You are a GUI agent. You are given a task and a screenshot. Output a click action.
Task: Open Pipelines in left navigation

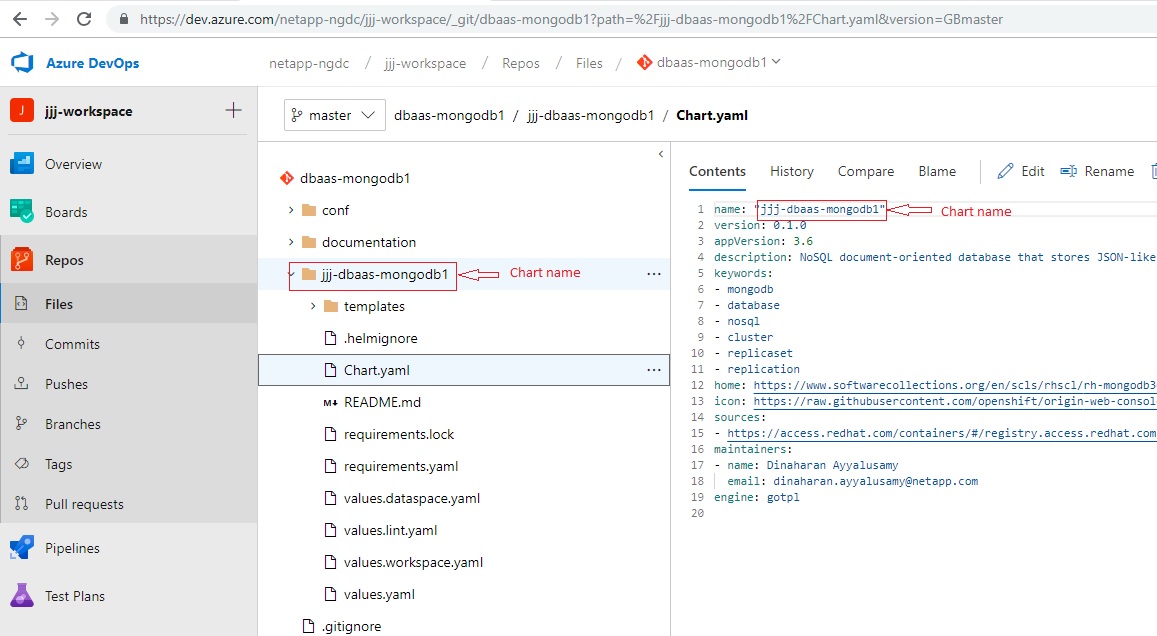point(72,548)
